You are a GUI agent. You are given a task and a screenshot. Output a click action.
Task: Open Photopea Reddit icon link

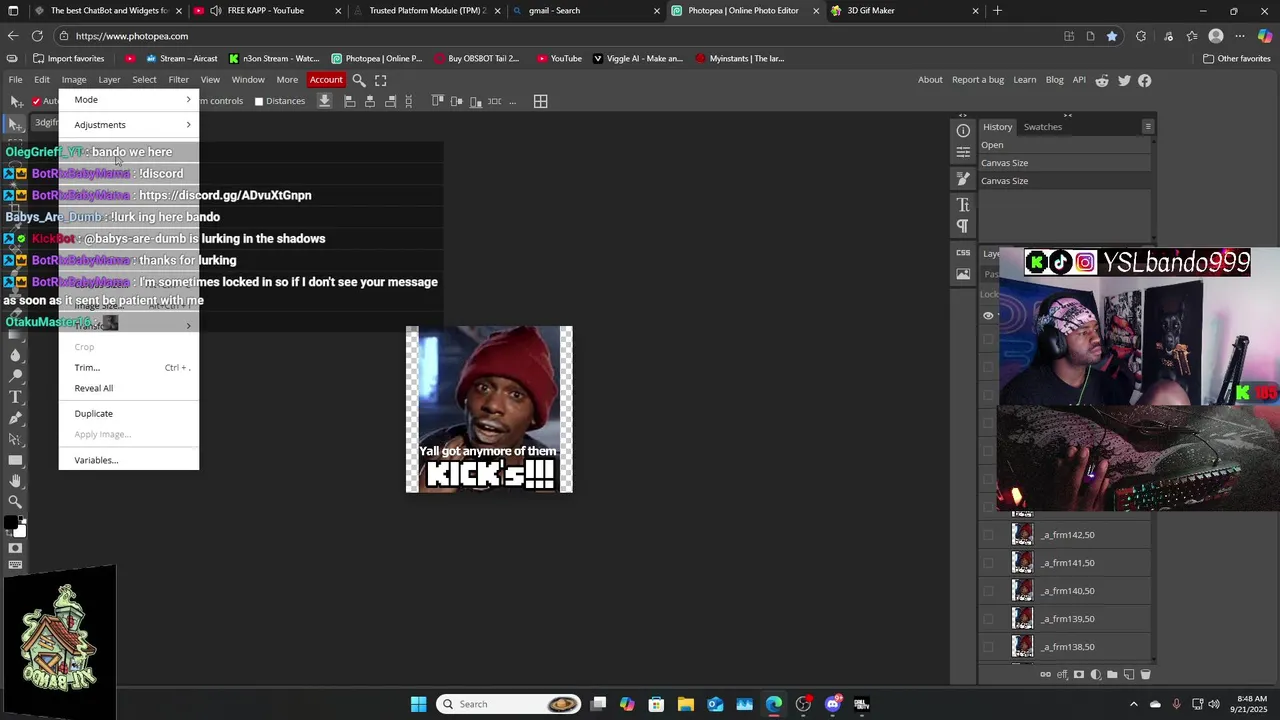click(1102, 80)
